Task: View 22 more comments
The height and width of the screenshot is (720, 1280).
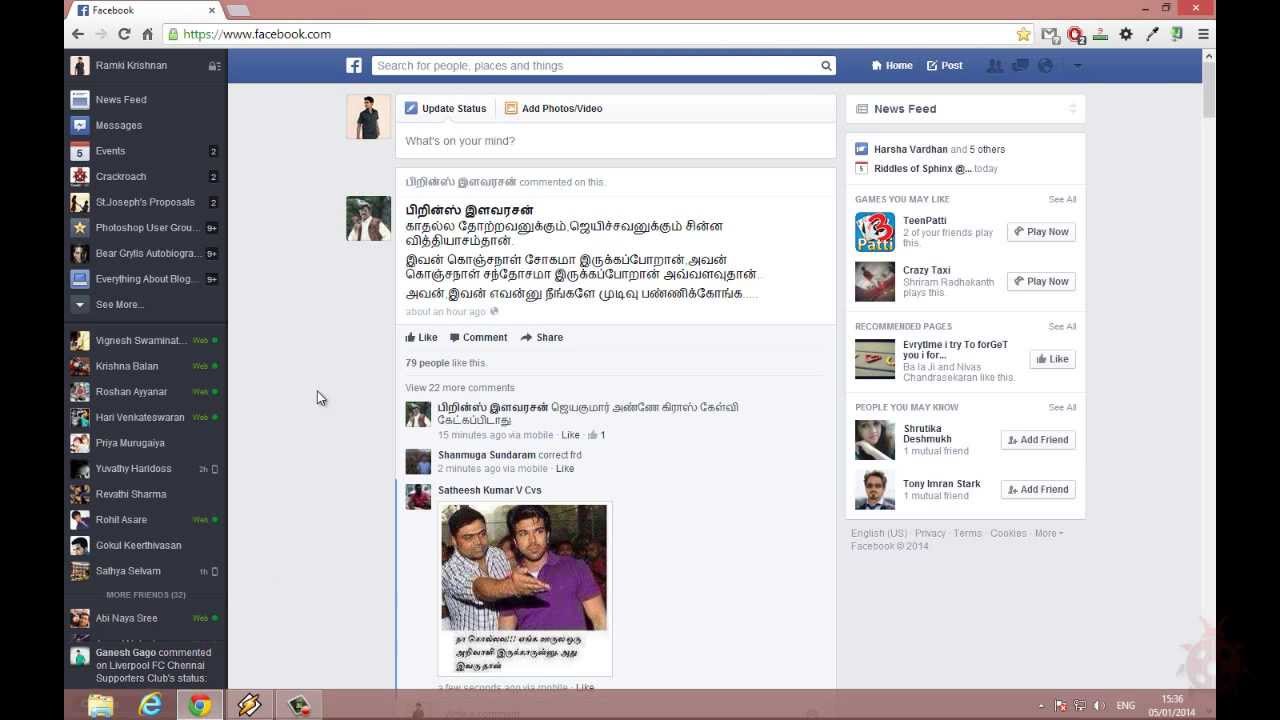Action: click(460, 388)
